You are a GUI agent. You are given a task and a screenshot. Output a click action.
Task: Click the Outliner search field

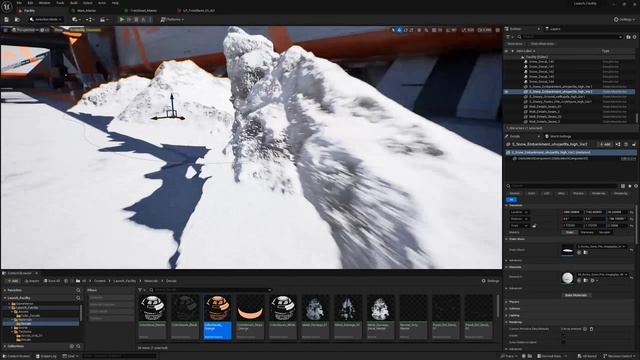pyautogui.click(x=569, y=37)
